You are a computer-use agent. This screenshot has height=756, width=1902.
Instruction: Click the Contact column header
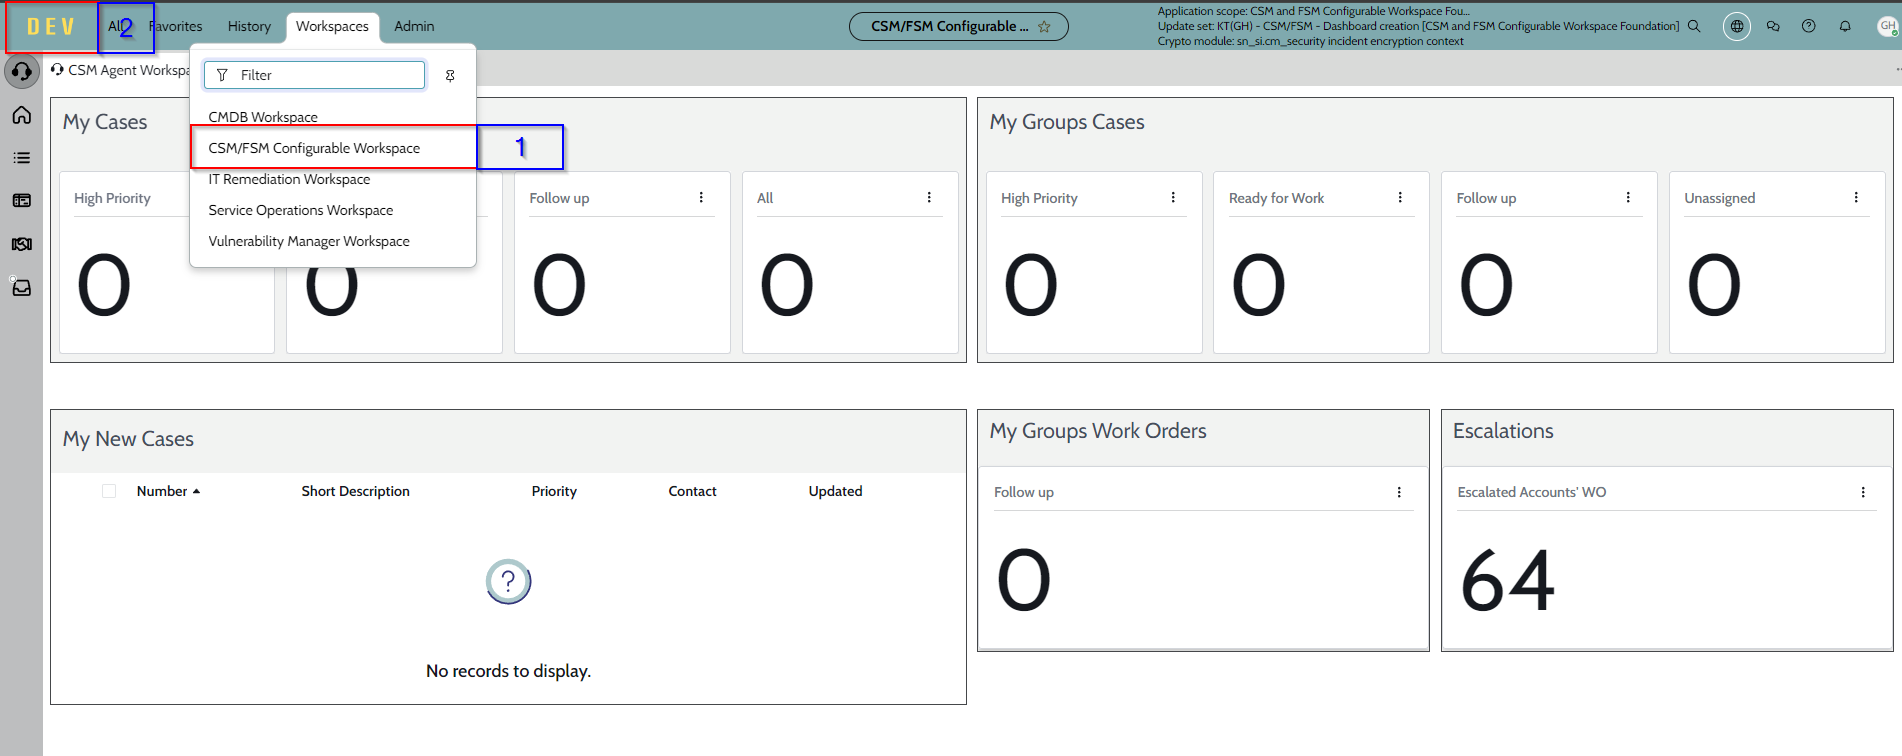coord(692,491)
